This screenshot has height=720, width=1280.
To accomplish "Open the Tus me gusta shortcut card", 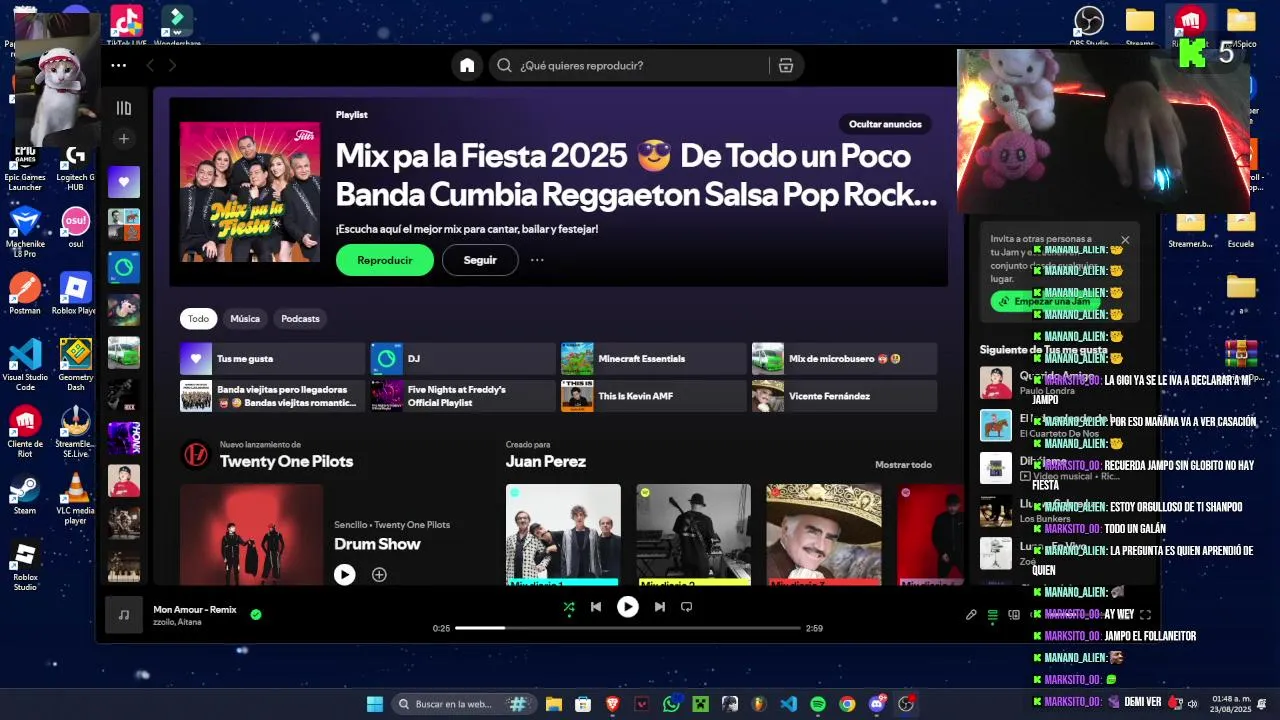I will [x=273, y=358].
